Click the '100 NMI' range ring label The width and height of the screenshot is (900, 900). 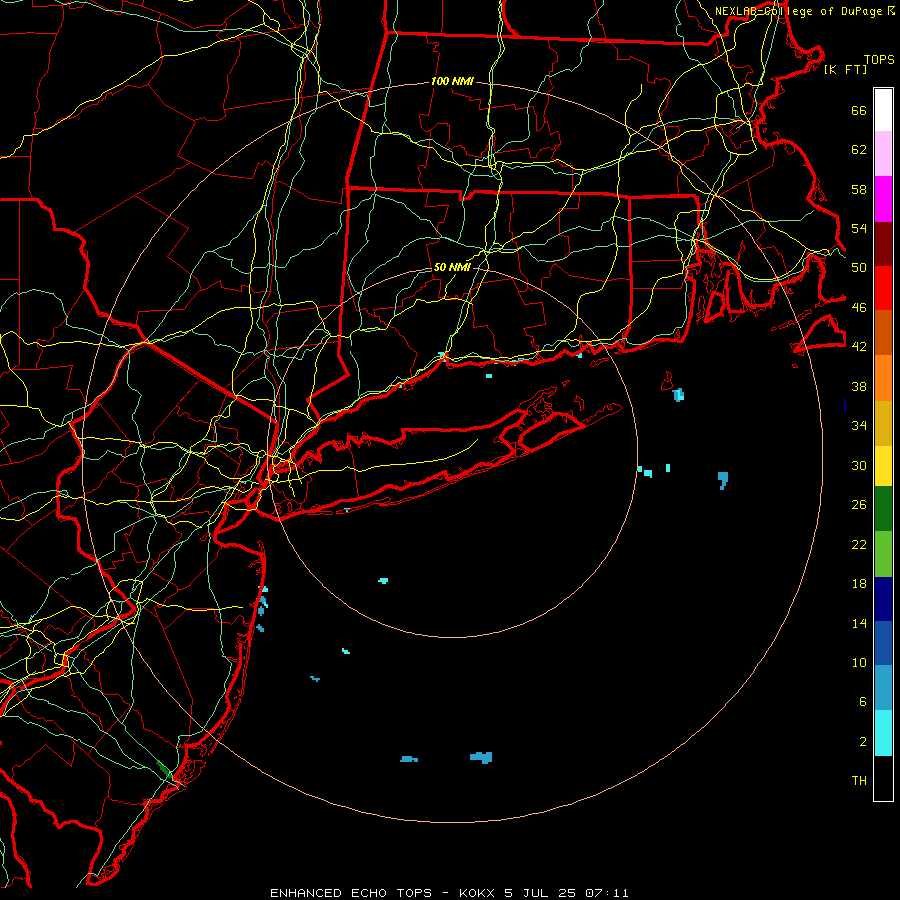(452, 81)
